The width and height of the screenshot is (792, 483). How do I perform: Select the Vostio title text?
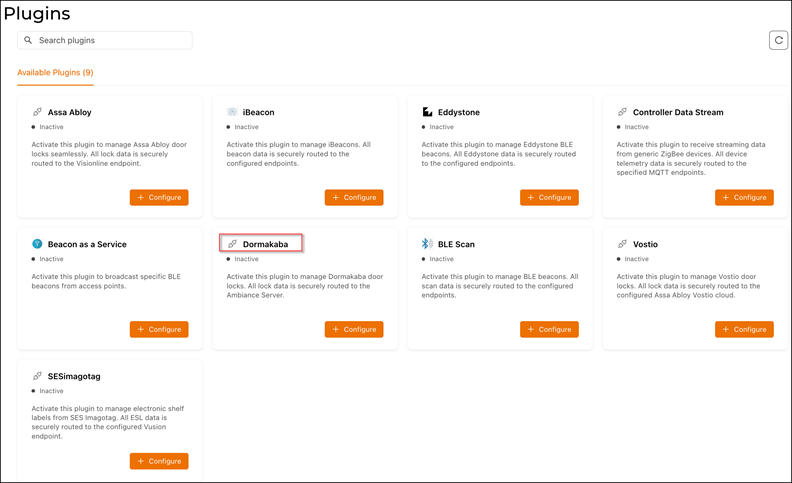pos(645,244)
